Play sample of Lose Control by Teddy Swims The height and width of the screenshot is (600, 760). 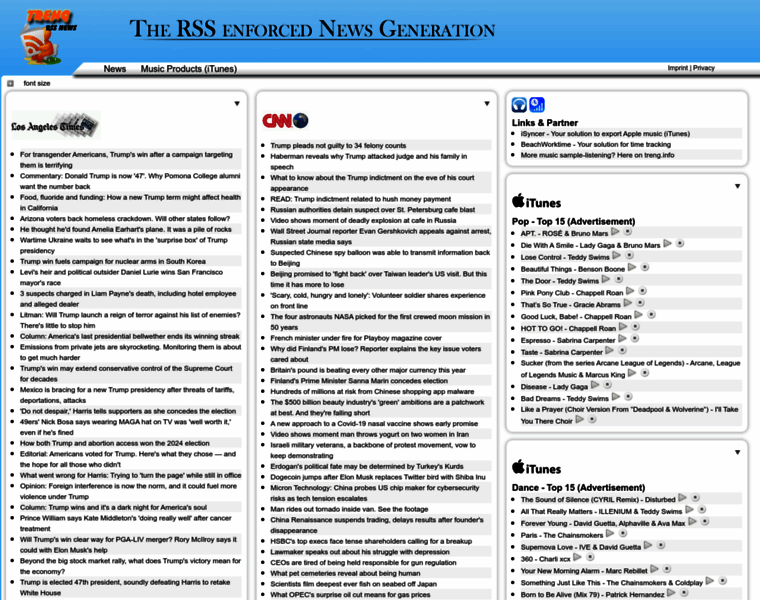617,255
